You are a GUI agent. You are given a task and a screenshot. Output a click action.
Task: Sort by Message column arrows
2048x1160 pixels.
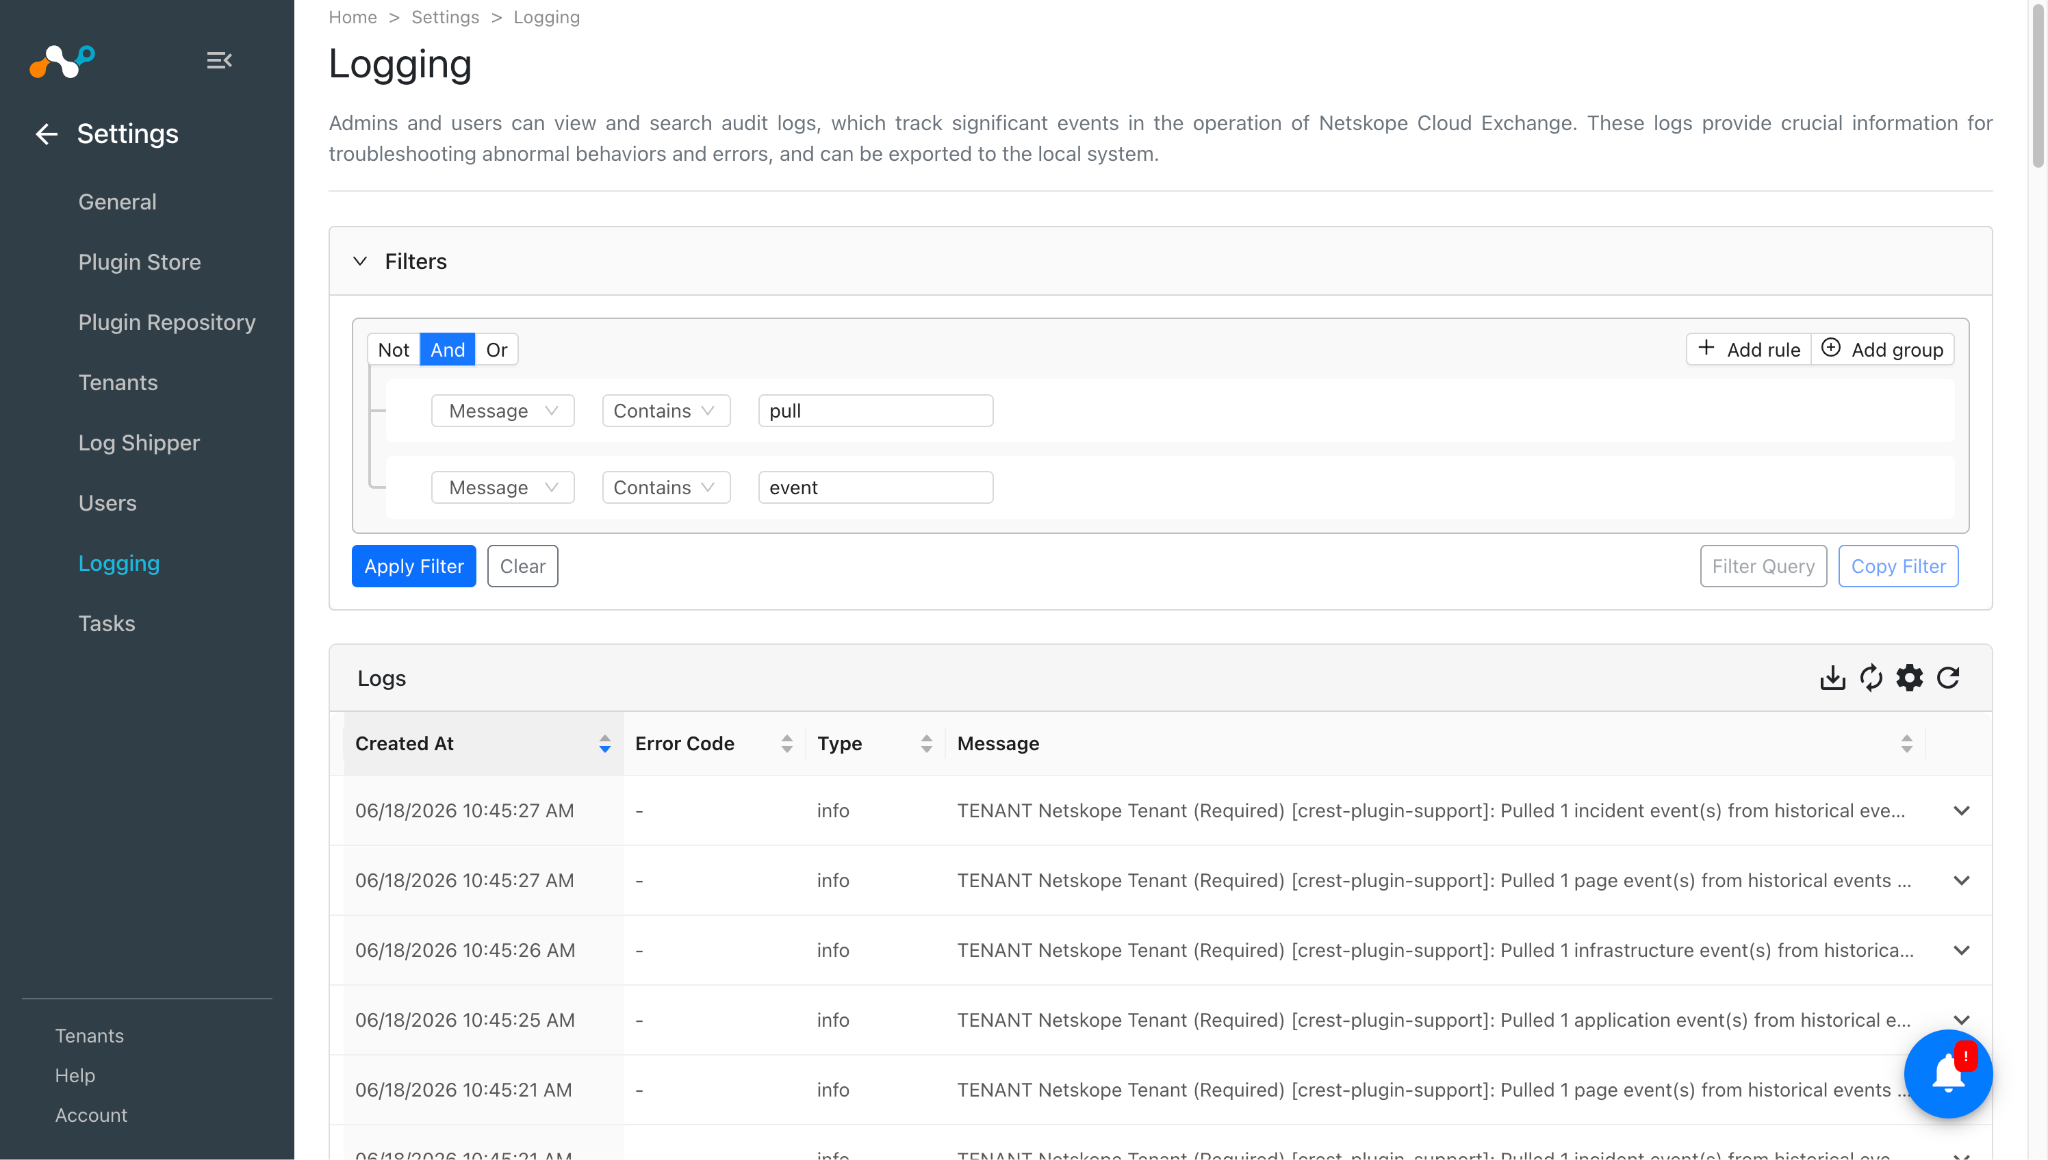coord(1907,744)
